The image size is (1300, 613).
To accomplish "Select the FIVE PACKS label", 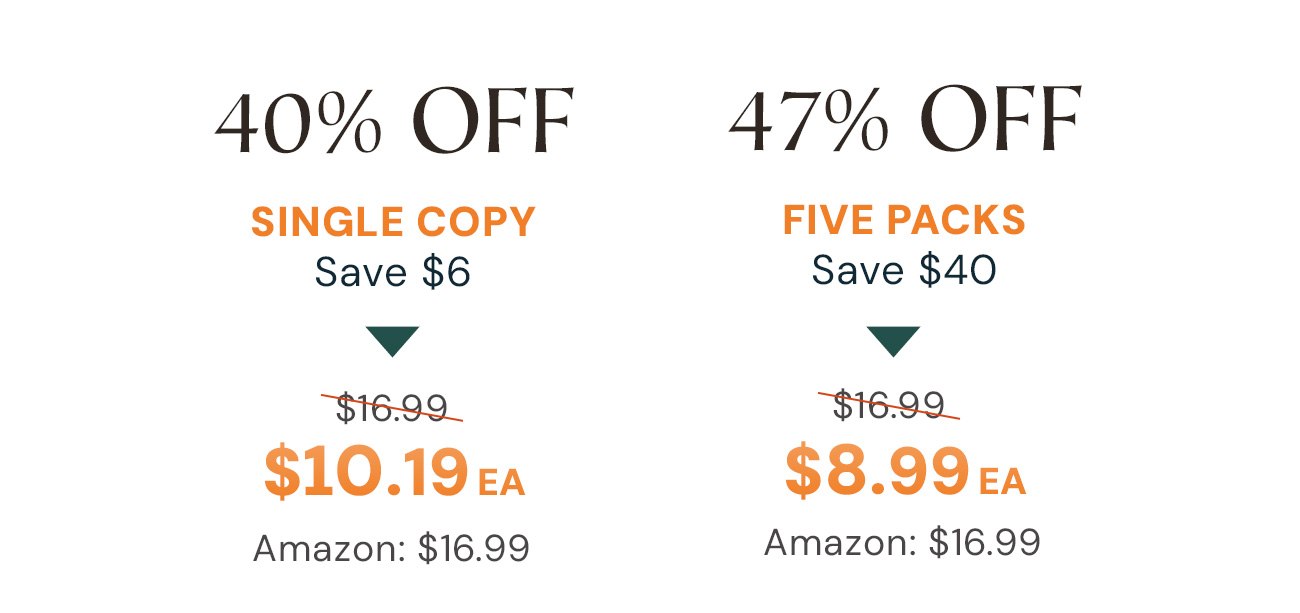I will [x=904, y=220].
